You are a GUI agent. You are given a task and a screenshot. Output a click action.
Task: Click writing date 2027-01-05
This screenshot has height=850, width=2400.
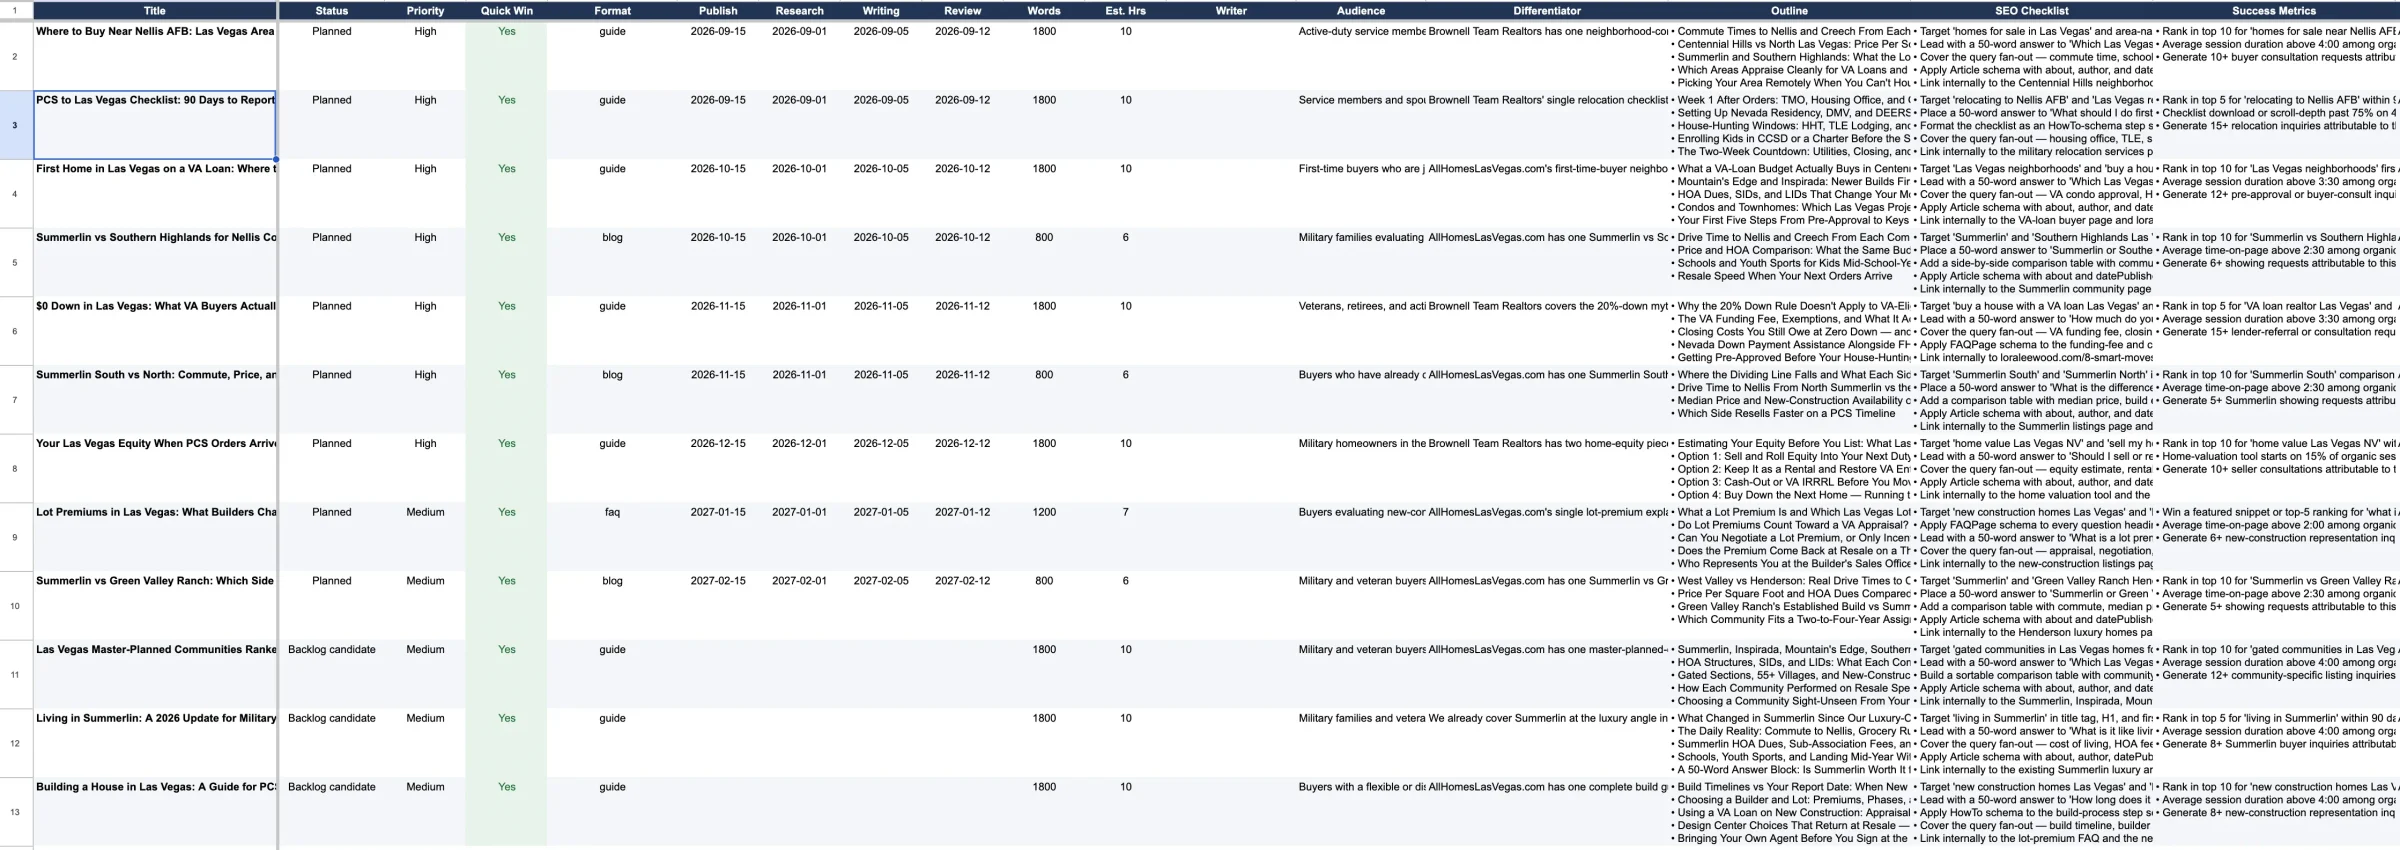tap(881, 512)
